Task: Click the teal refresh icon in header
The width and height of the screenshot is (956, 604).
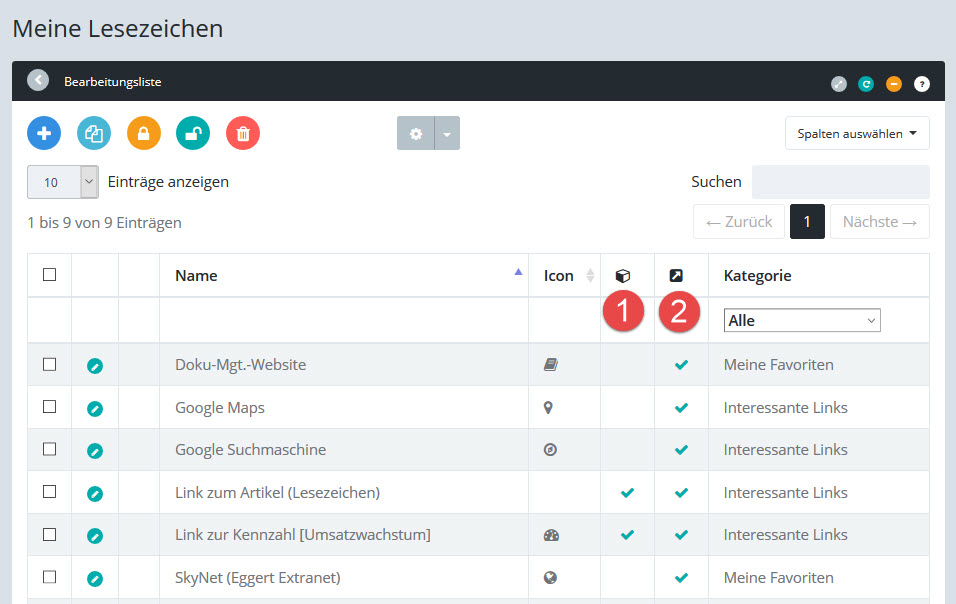Action: (866, 83)
